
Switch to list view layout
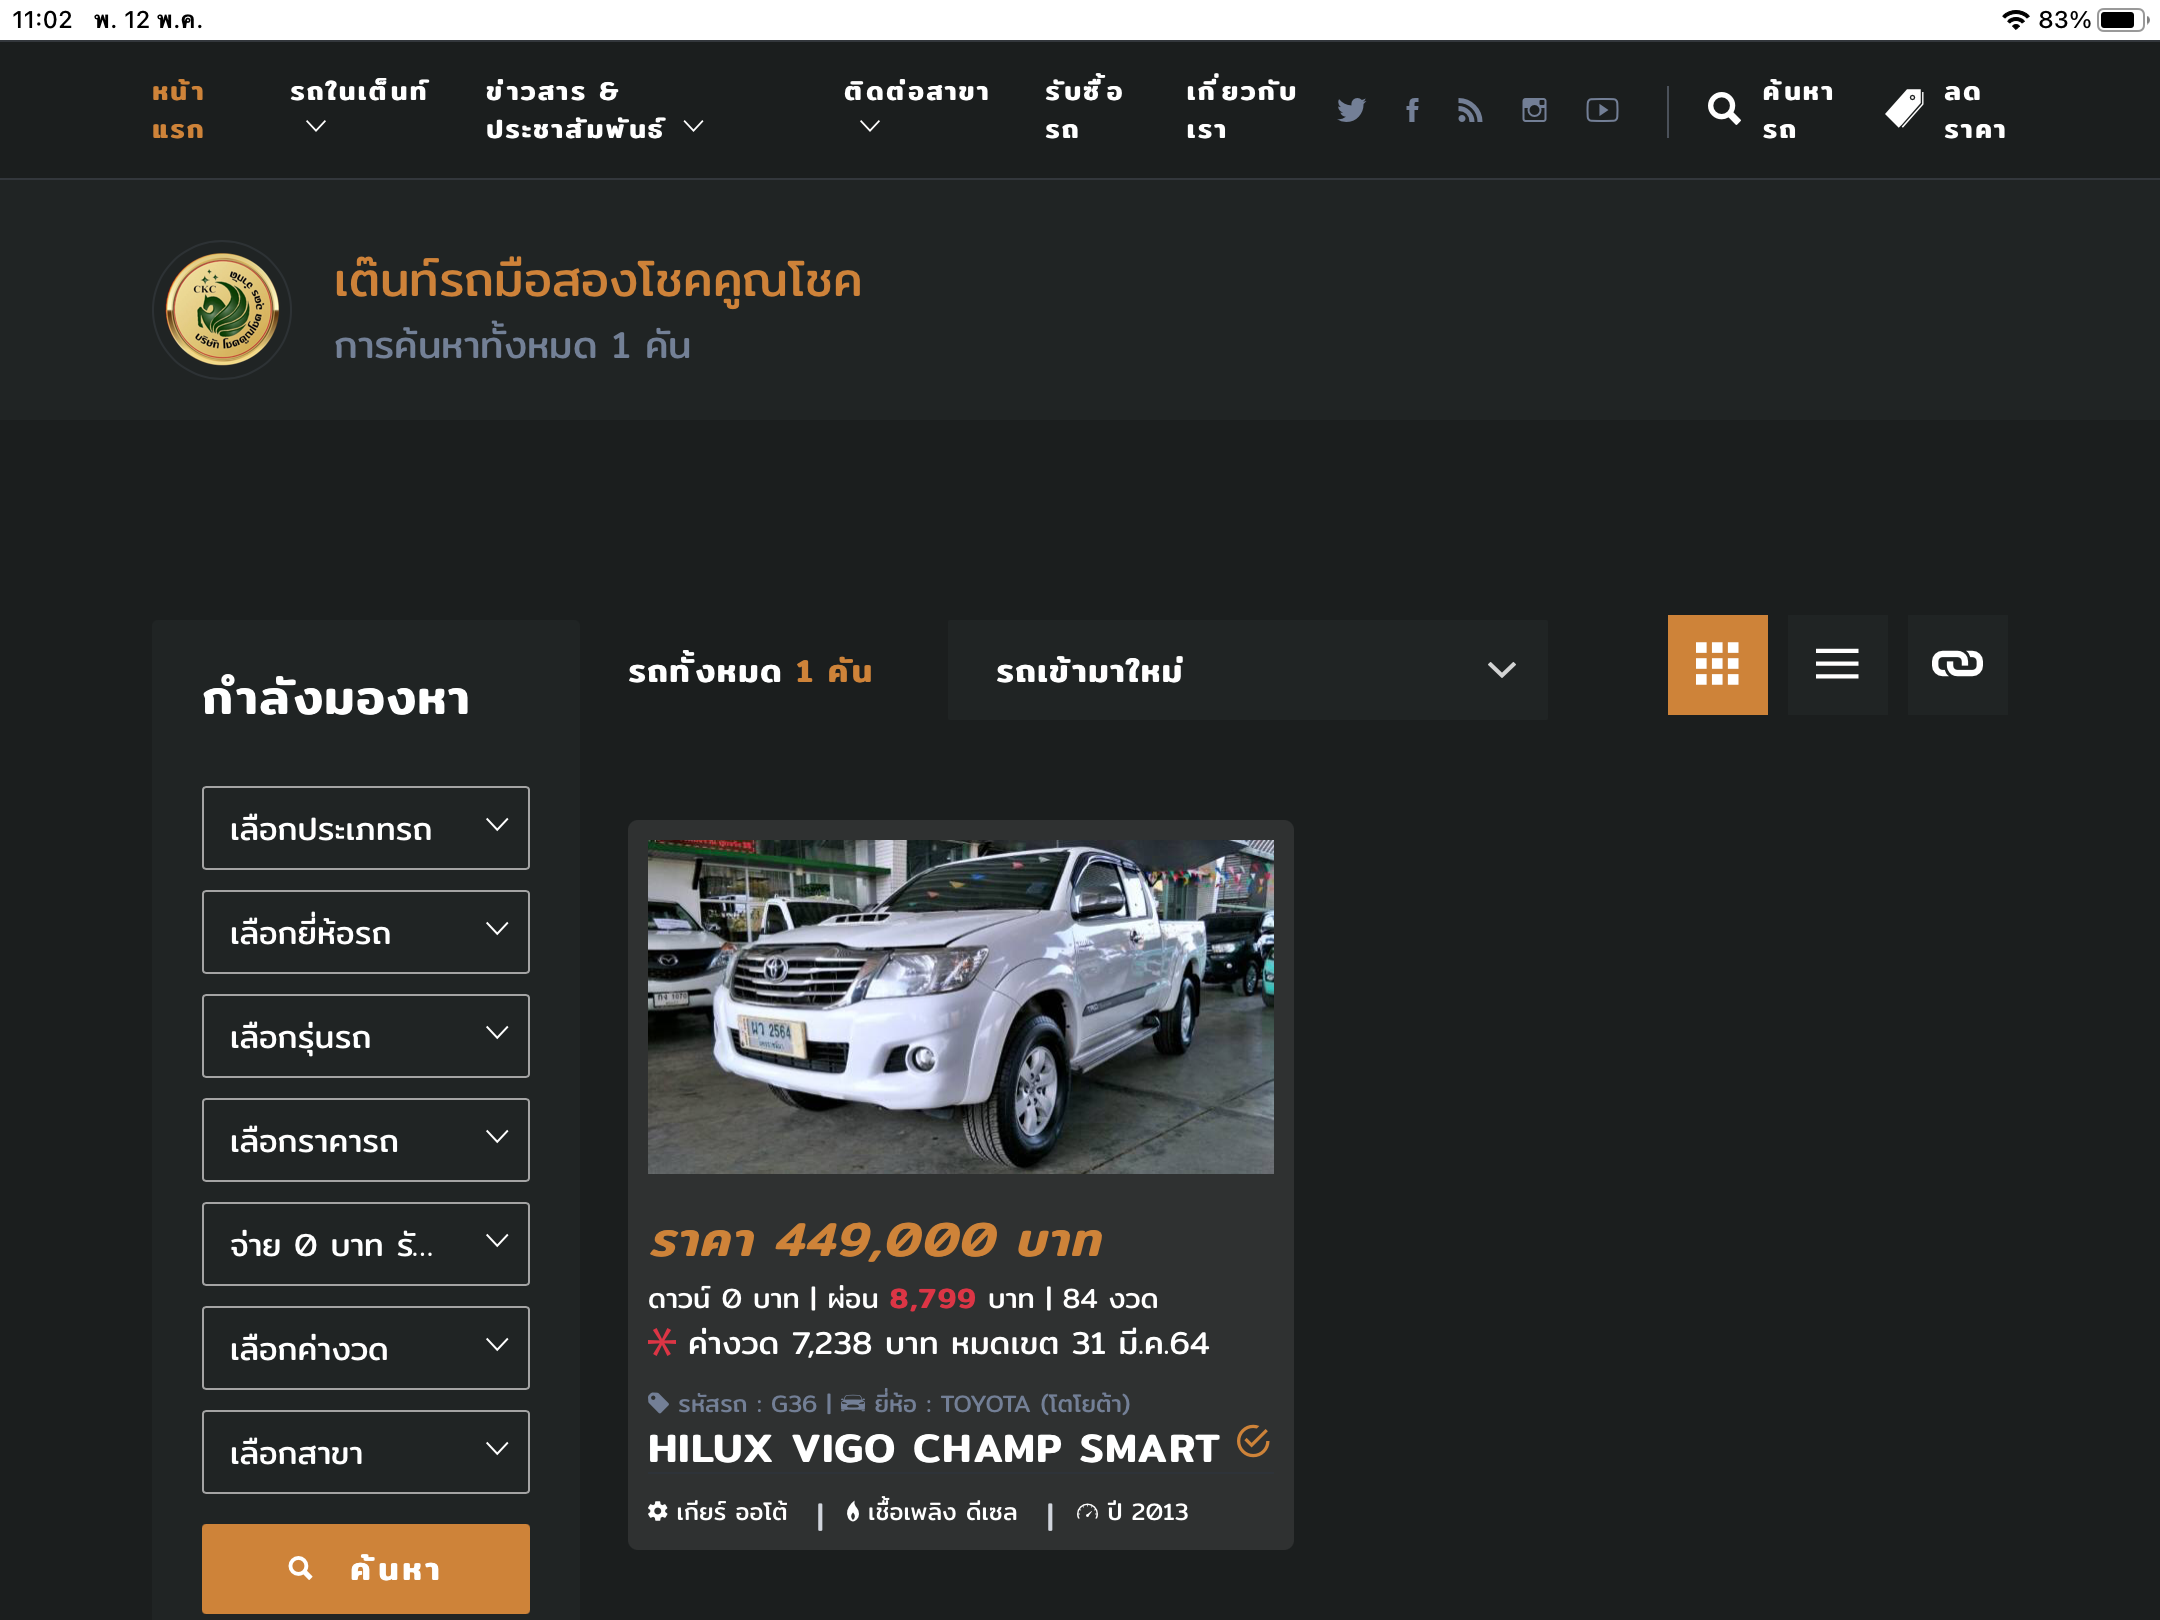(1837, 664)
